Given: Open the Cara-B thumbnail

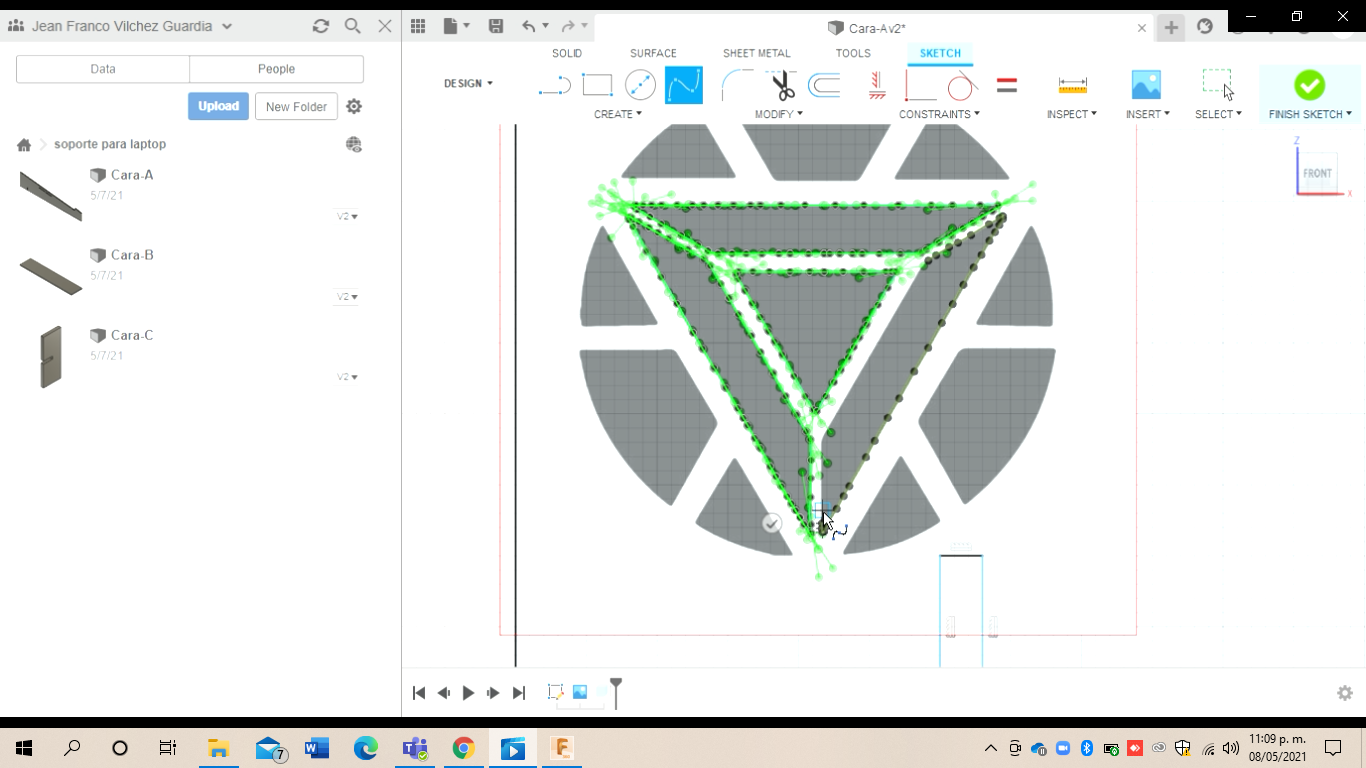Looking at the screenshot, I should tap(50, 275).
